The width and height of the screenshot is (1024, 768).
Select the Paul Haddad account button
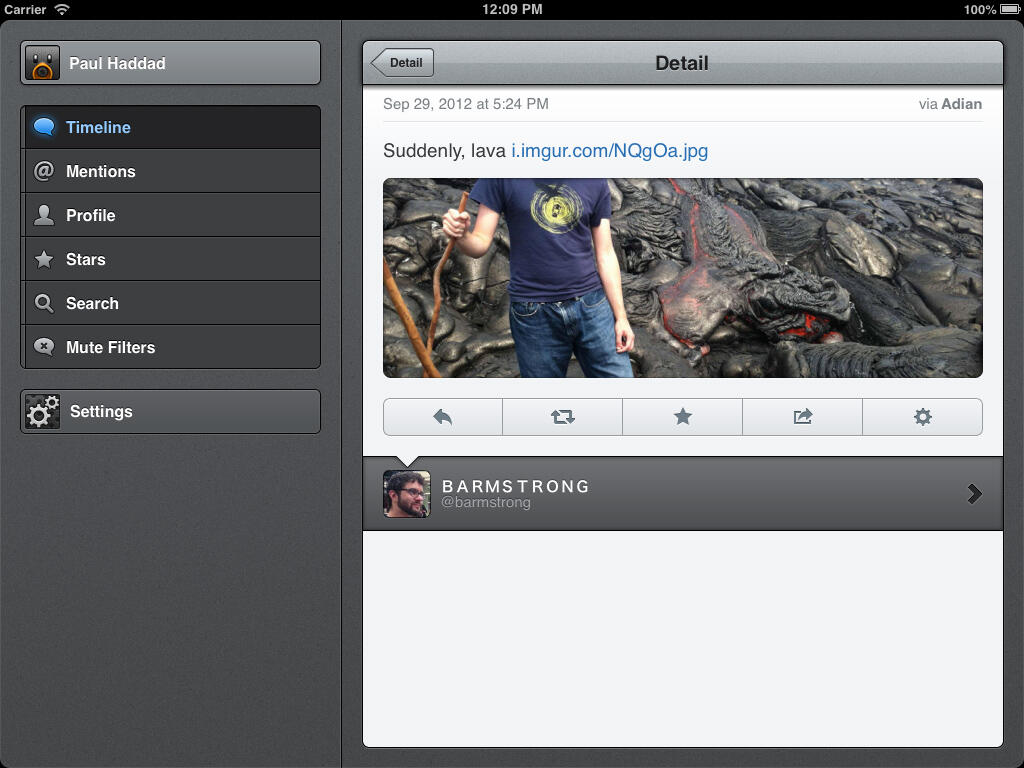click(170, 63)
